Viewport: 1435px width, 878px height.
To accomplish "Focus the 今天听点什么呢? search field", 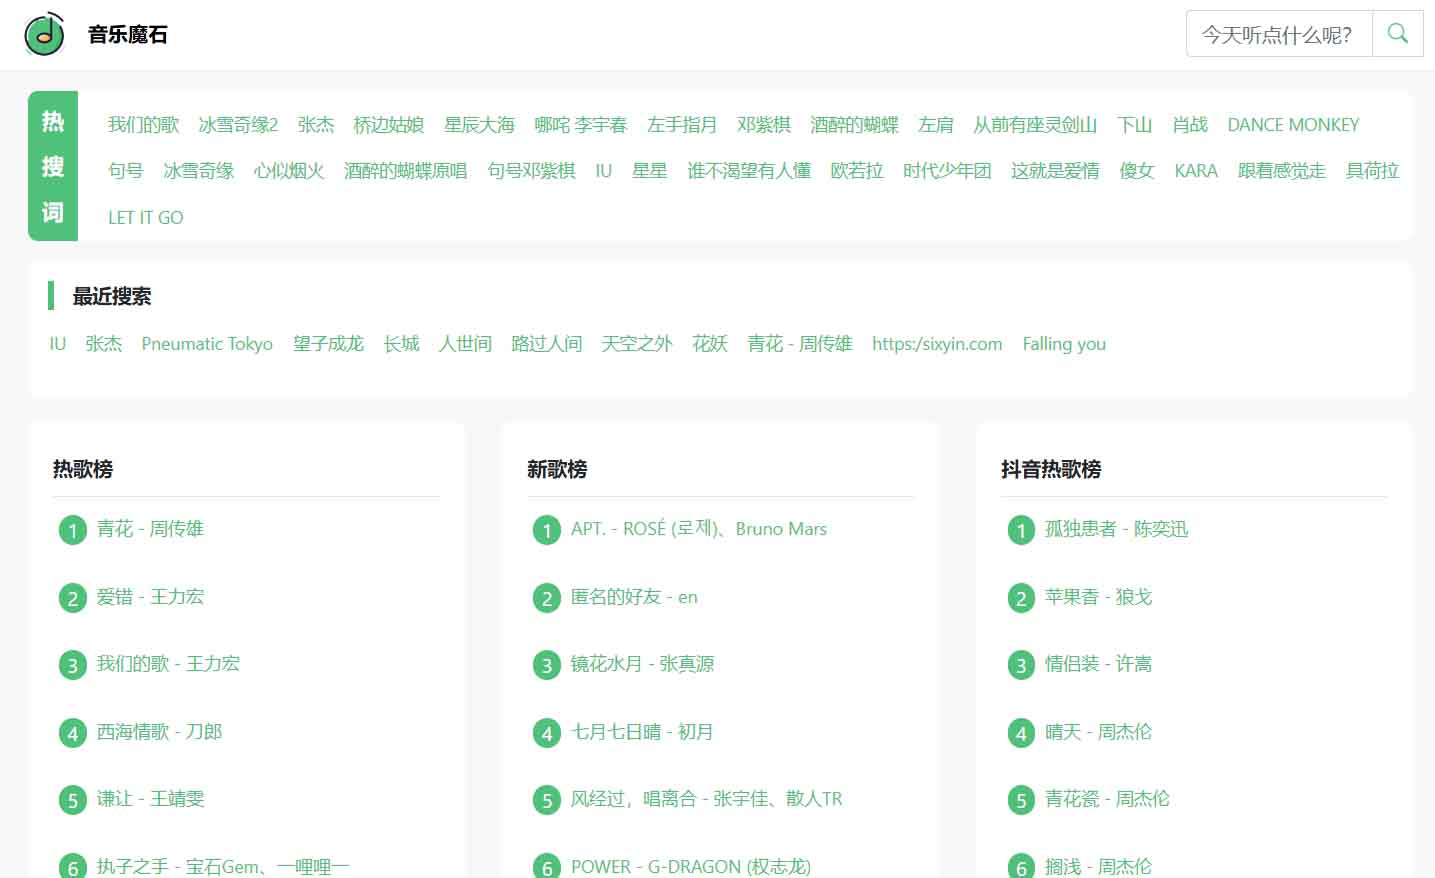I will tap(1279, 34).
